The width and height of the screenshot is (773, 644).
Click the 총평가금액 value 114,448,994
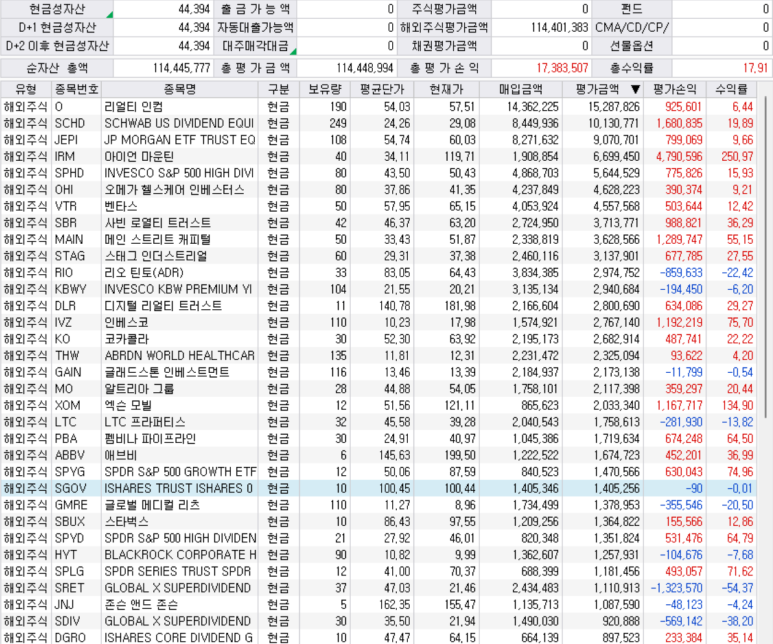click(x=365, y=68)
